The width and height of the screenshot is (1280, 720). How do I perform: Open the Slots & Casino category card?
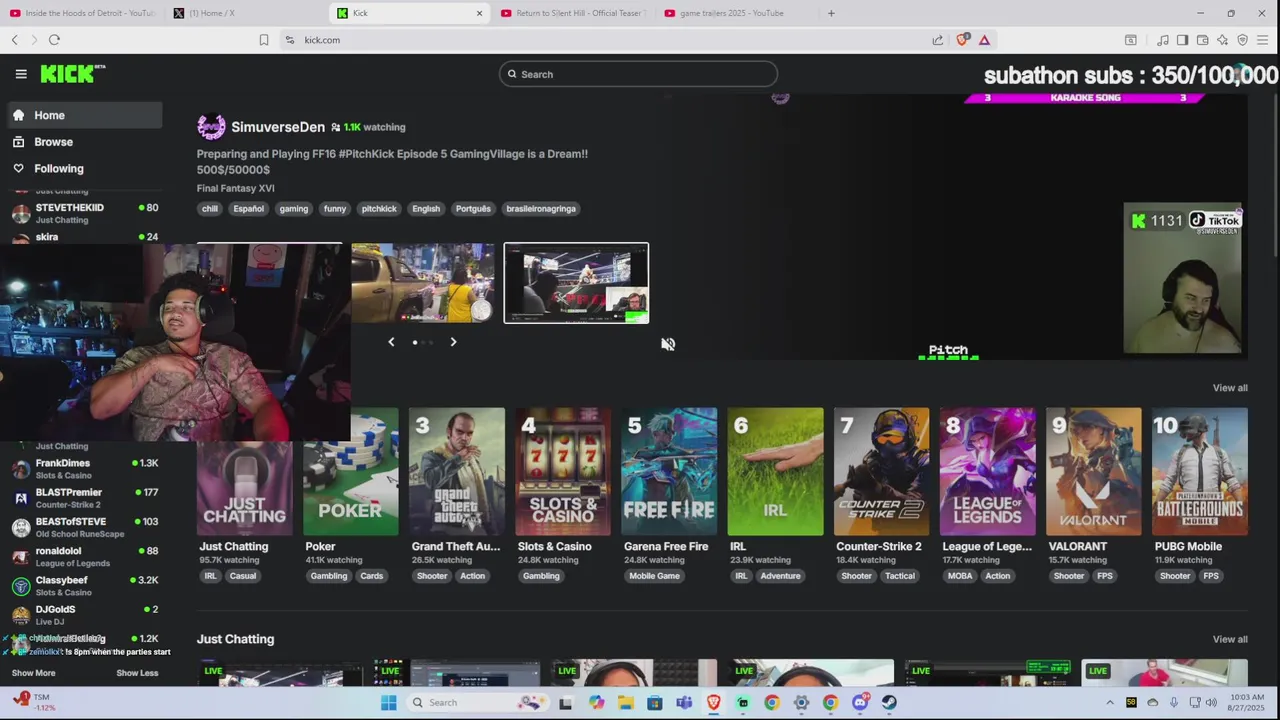coord(563,471)
